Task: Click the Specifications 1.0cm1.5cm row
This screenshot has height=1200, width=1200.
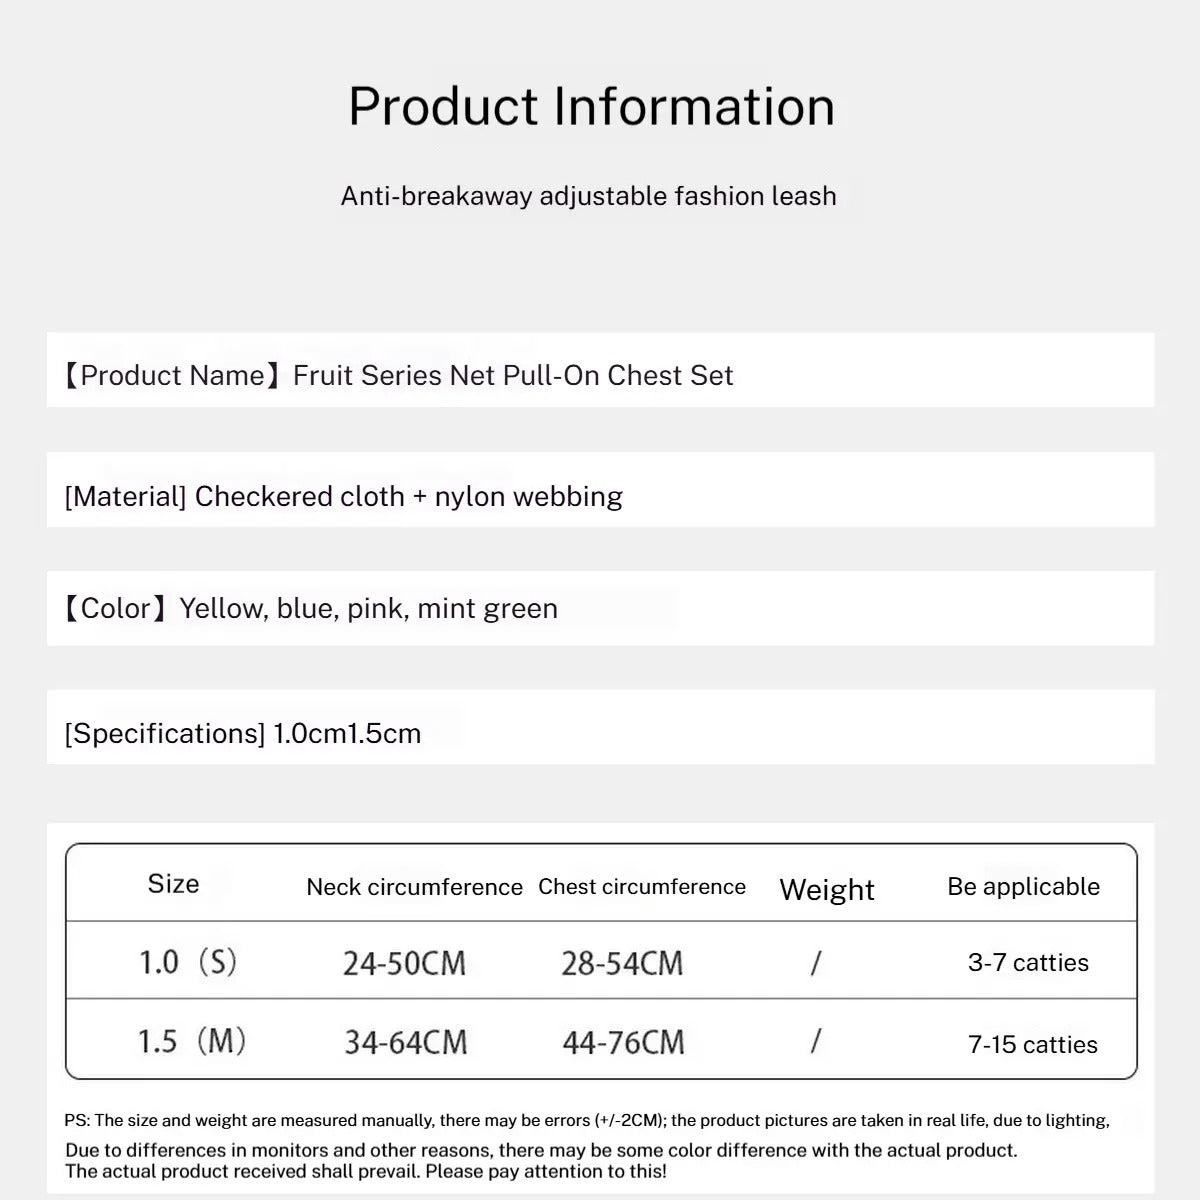Action: (x=243, y=733)
